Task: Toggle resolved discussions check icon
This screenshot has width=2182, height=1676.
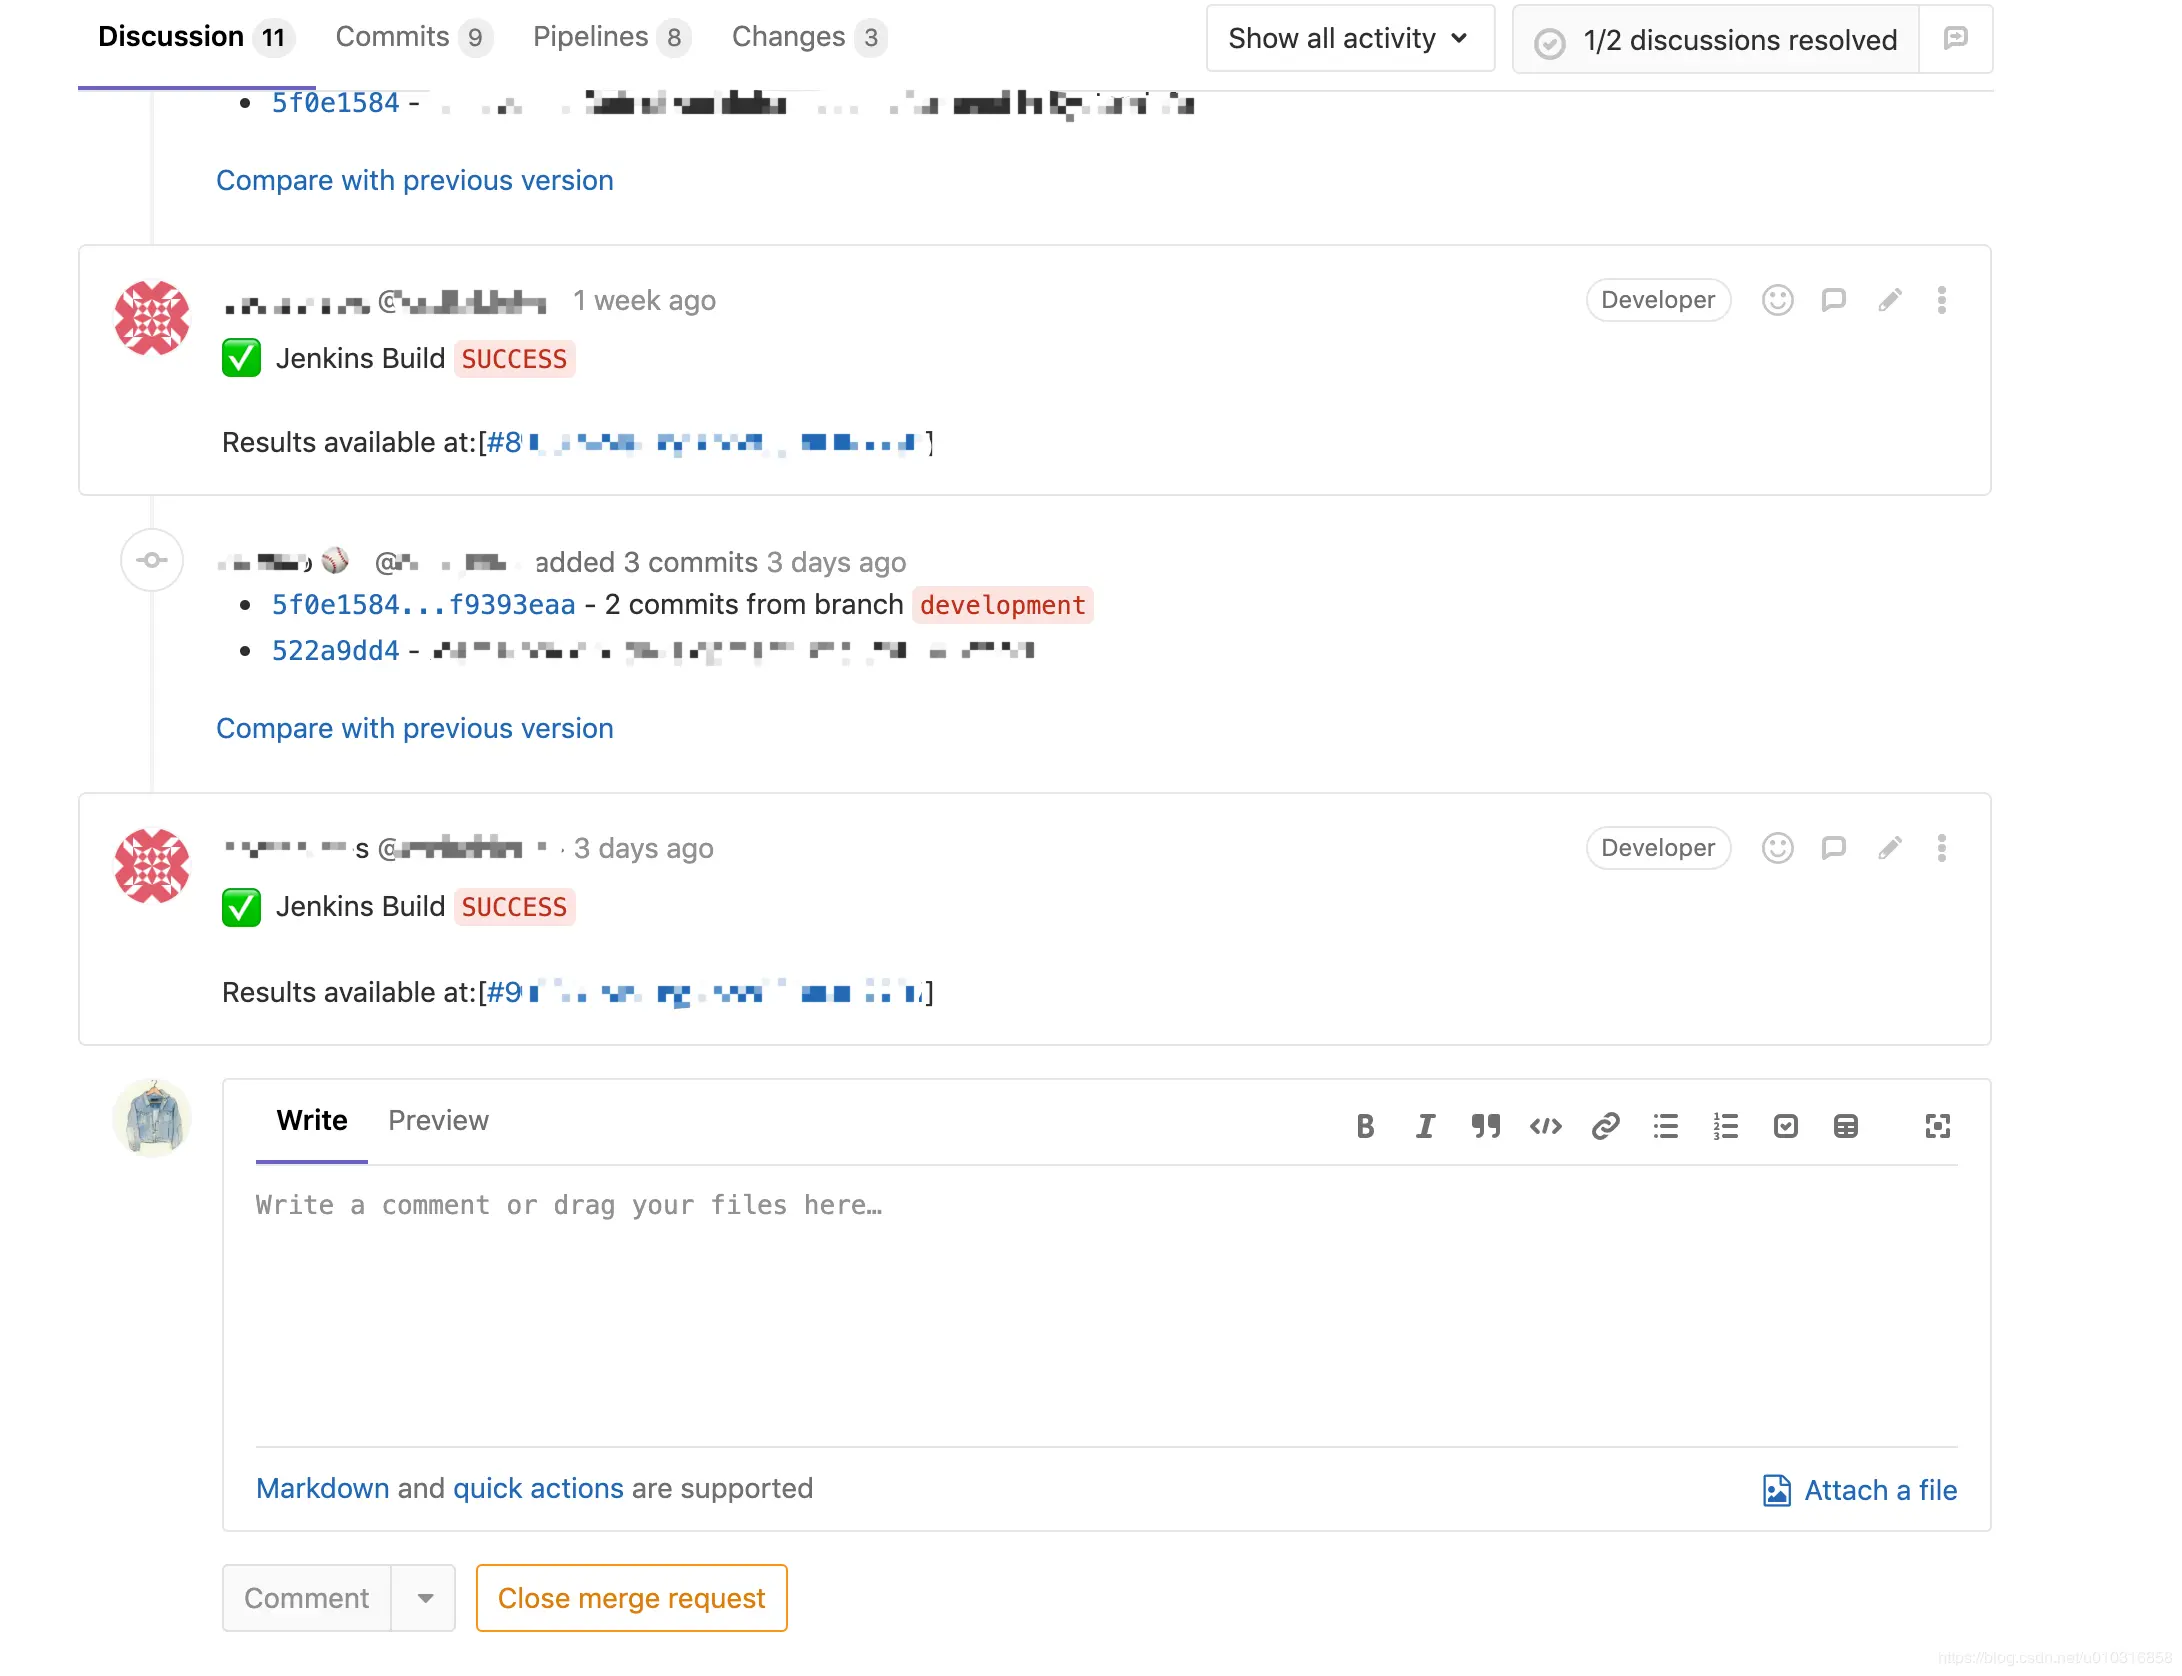Action: 1549,42
